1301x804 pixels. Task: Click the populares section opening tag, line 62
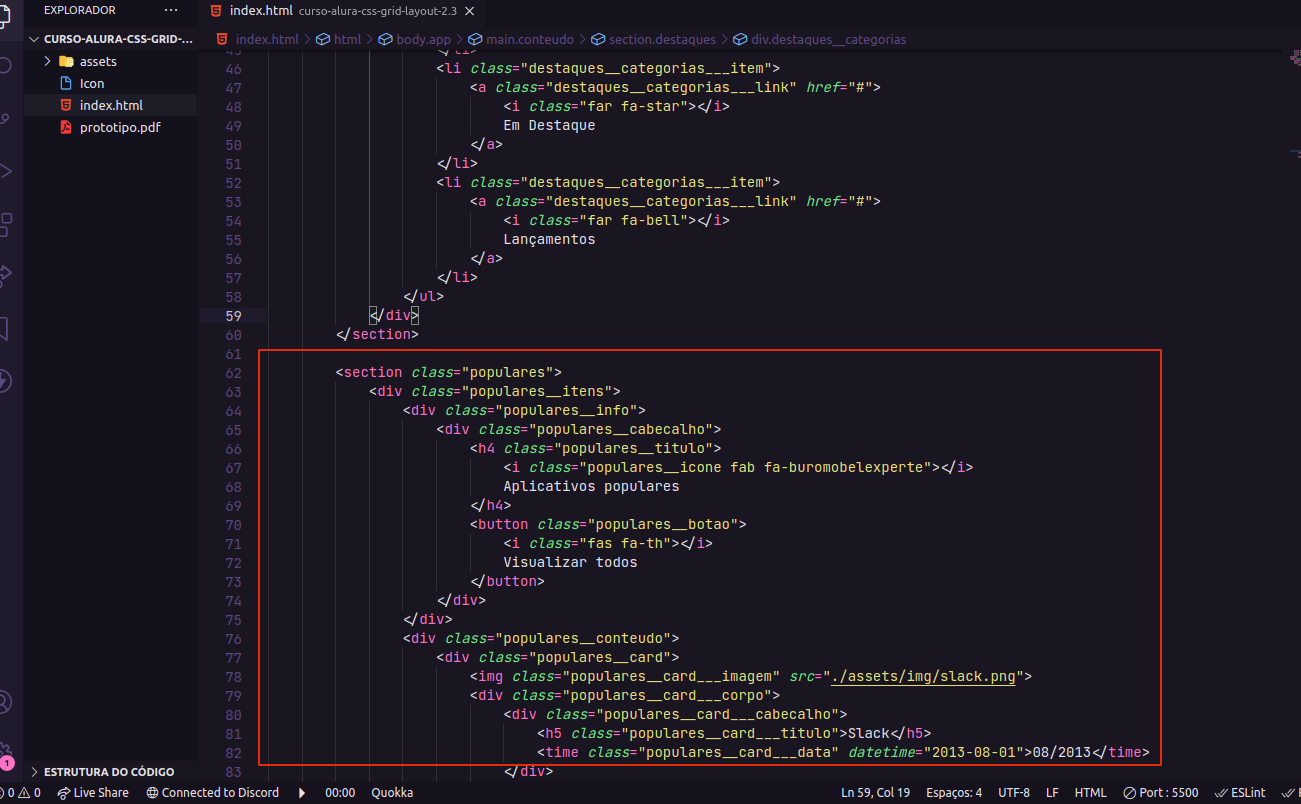pos(448,372)
